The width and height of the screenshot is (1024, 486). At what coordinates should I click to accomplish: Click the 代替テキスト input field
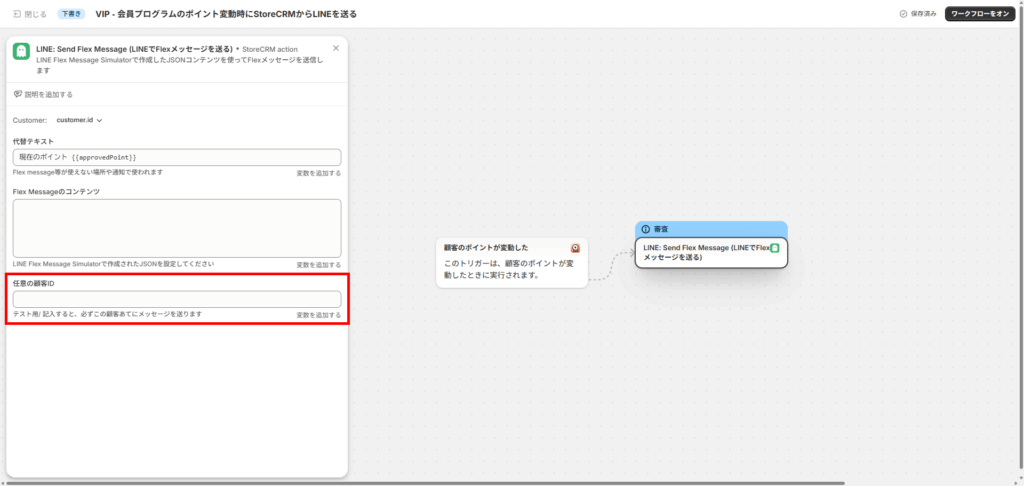tap(177, 157)
